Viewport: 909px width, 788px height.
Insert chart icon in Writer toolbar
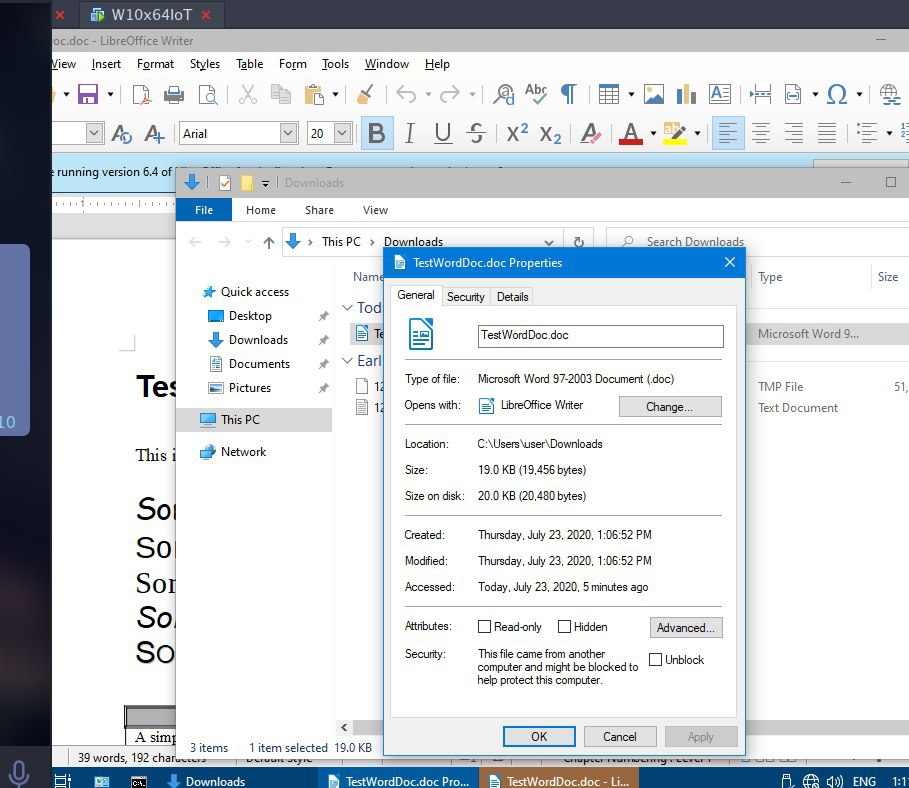pos(686,94)
